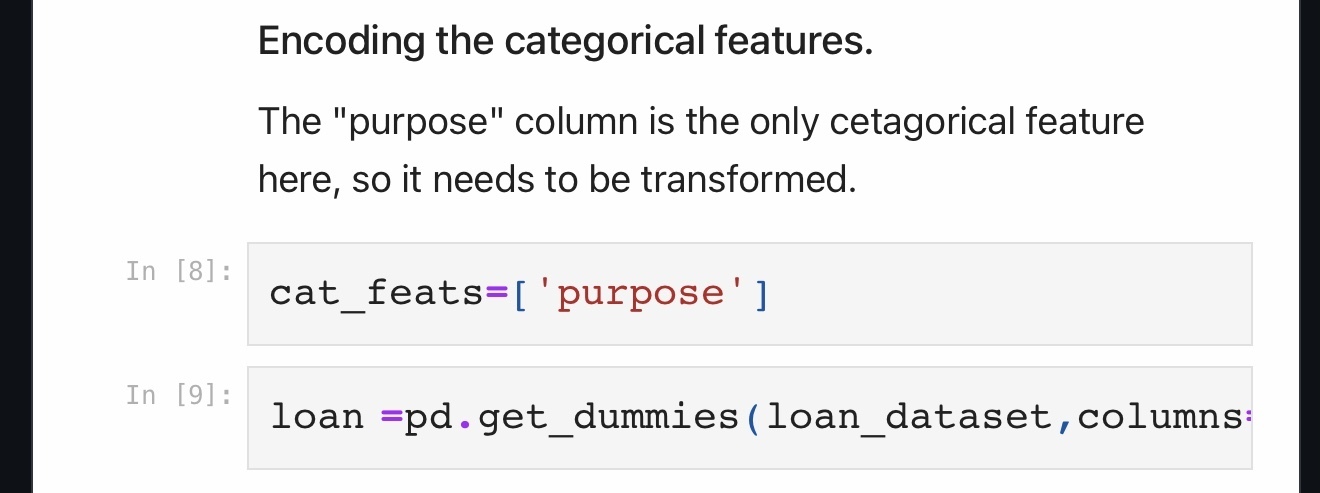The height and width of the screenshot is (493, 1320).
Task: Place cursor on the loan variable
Action: [317, 417]
